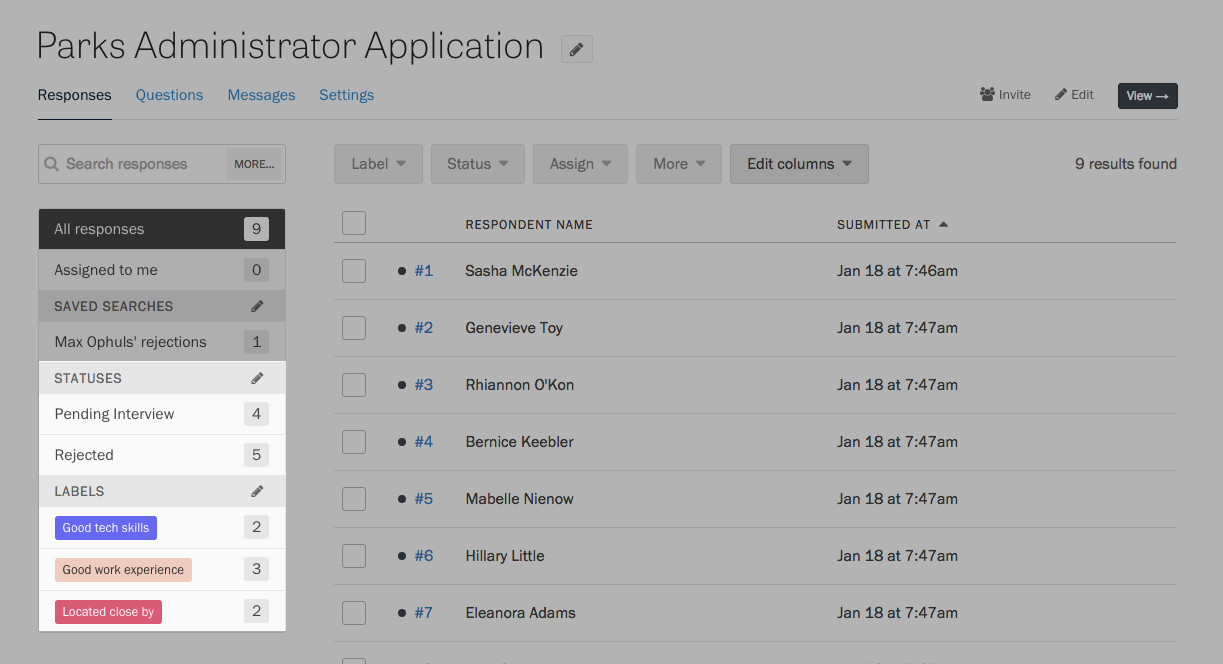Image resolution: width=1223 pixels, height=664 pixels.
Task: Open the Edit columns dropdown
Action: [799, 164]
